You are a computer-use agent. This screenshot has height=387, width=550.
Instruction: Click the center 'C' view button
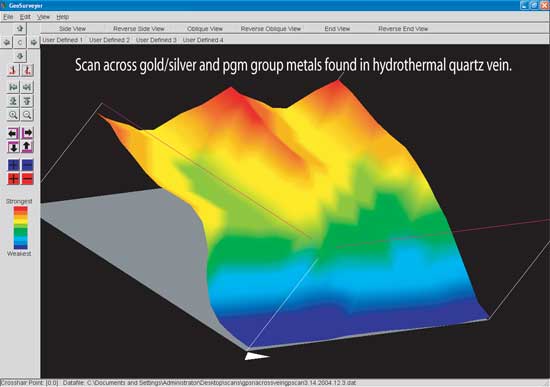[20, 42]
